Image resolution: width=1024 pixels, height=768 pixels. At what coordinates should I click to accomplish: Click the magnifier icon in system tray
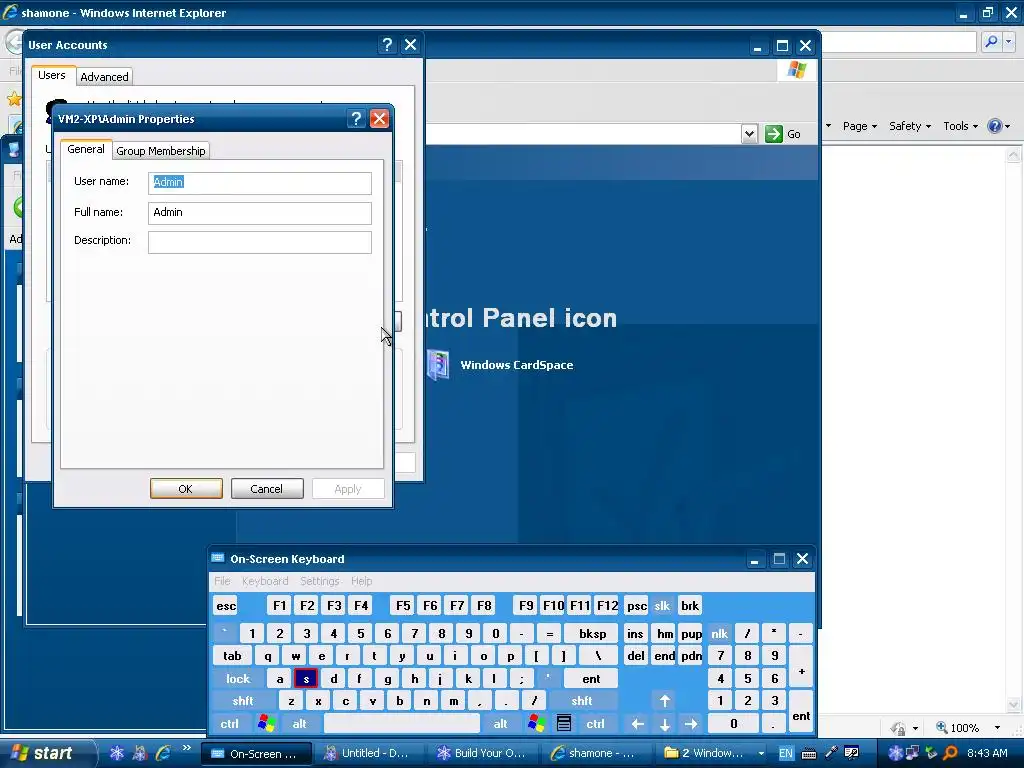tap(951, 753)
